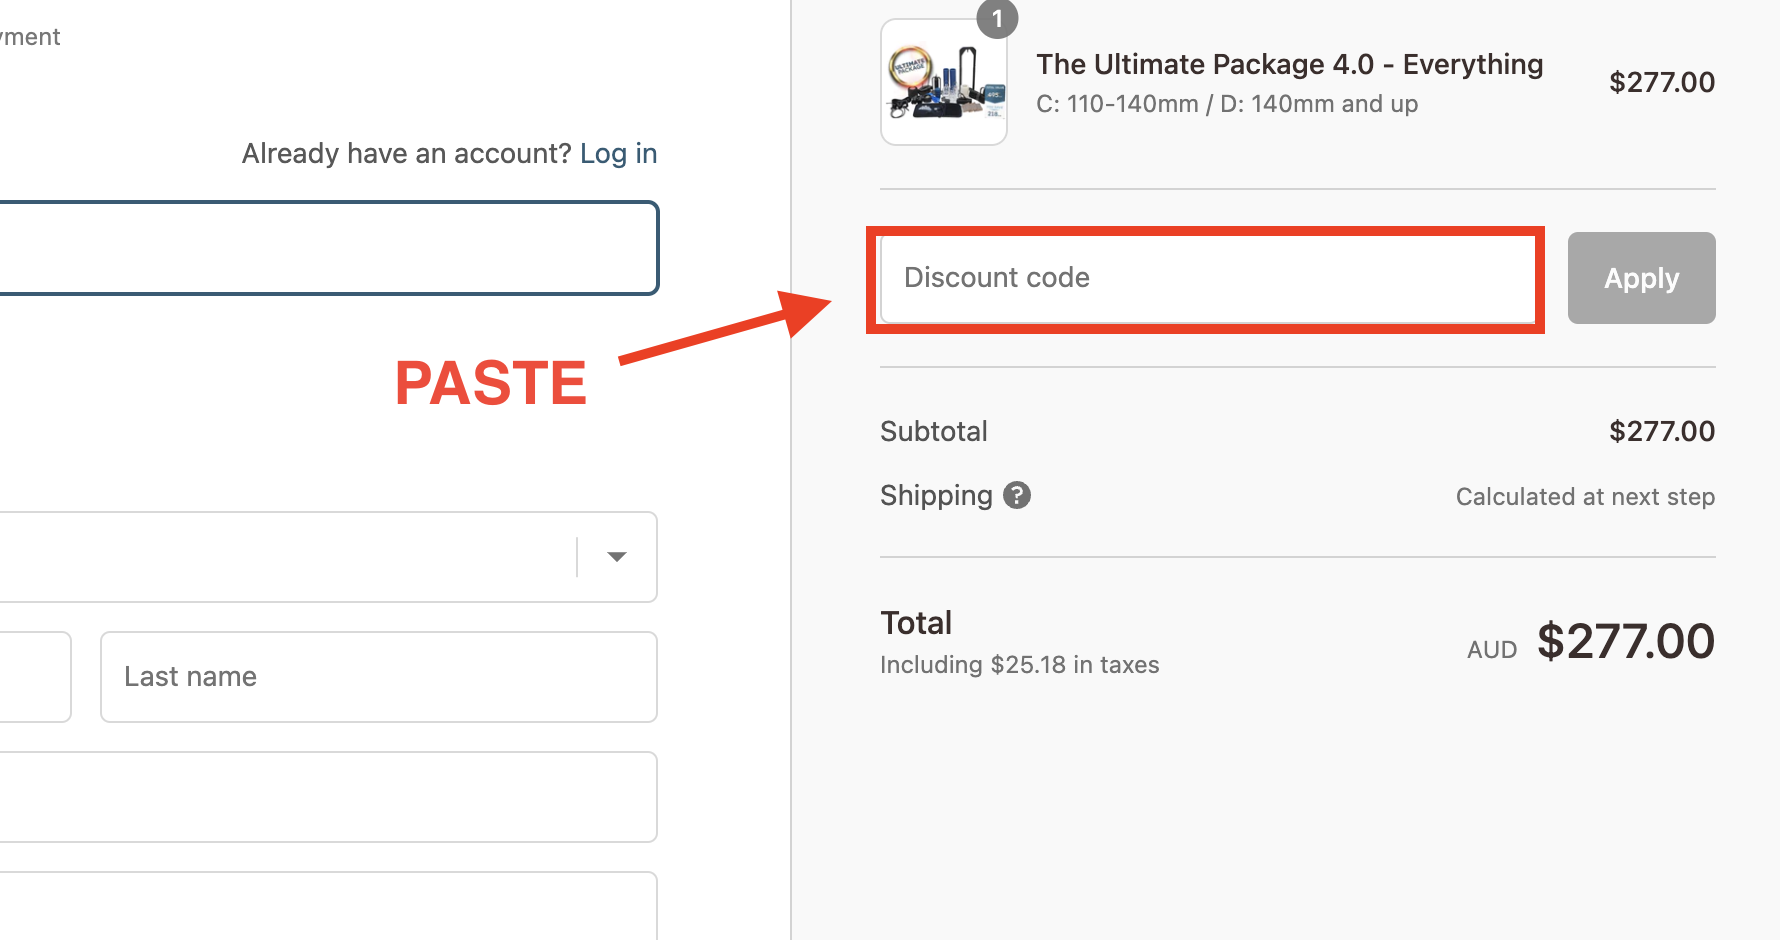Click the Total amount $277.00
Image resolution: width=1780 pixels, height=940 pixels.
[1625, 641]
